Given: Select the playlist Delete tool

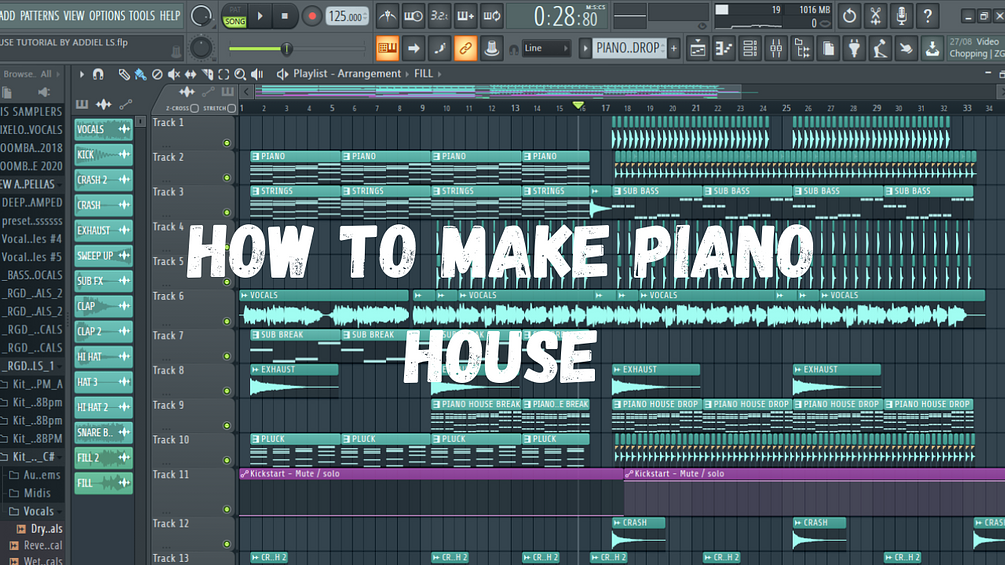Looking at the screenshot, I should pyautogui.click(x=157, y=74).
